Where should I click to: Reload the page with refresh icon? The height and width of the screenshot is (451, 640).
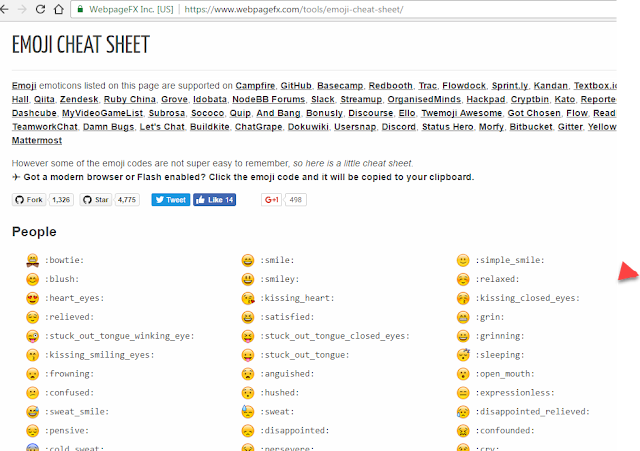(x=40, y=9)
